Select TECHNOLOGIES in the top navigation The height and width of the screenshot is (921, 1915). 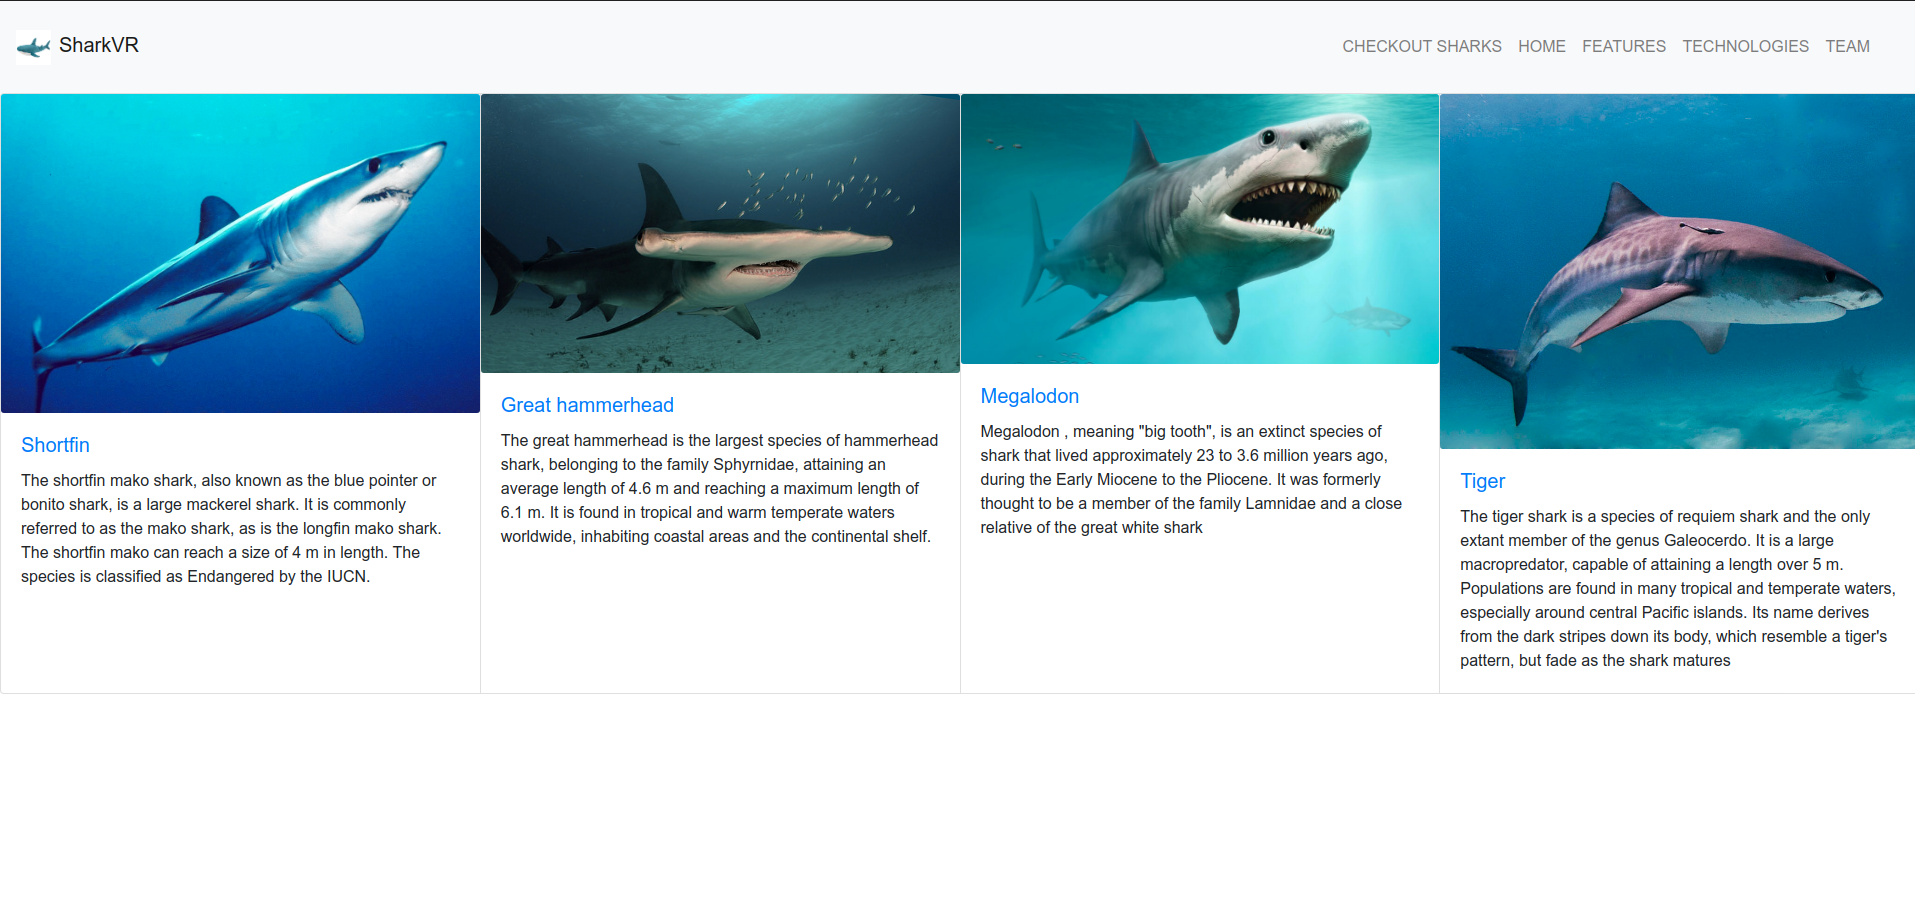pyautogui.click(x=1745, y=46)
